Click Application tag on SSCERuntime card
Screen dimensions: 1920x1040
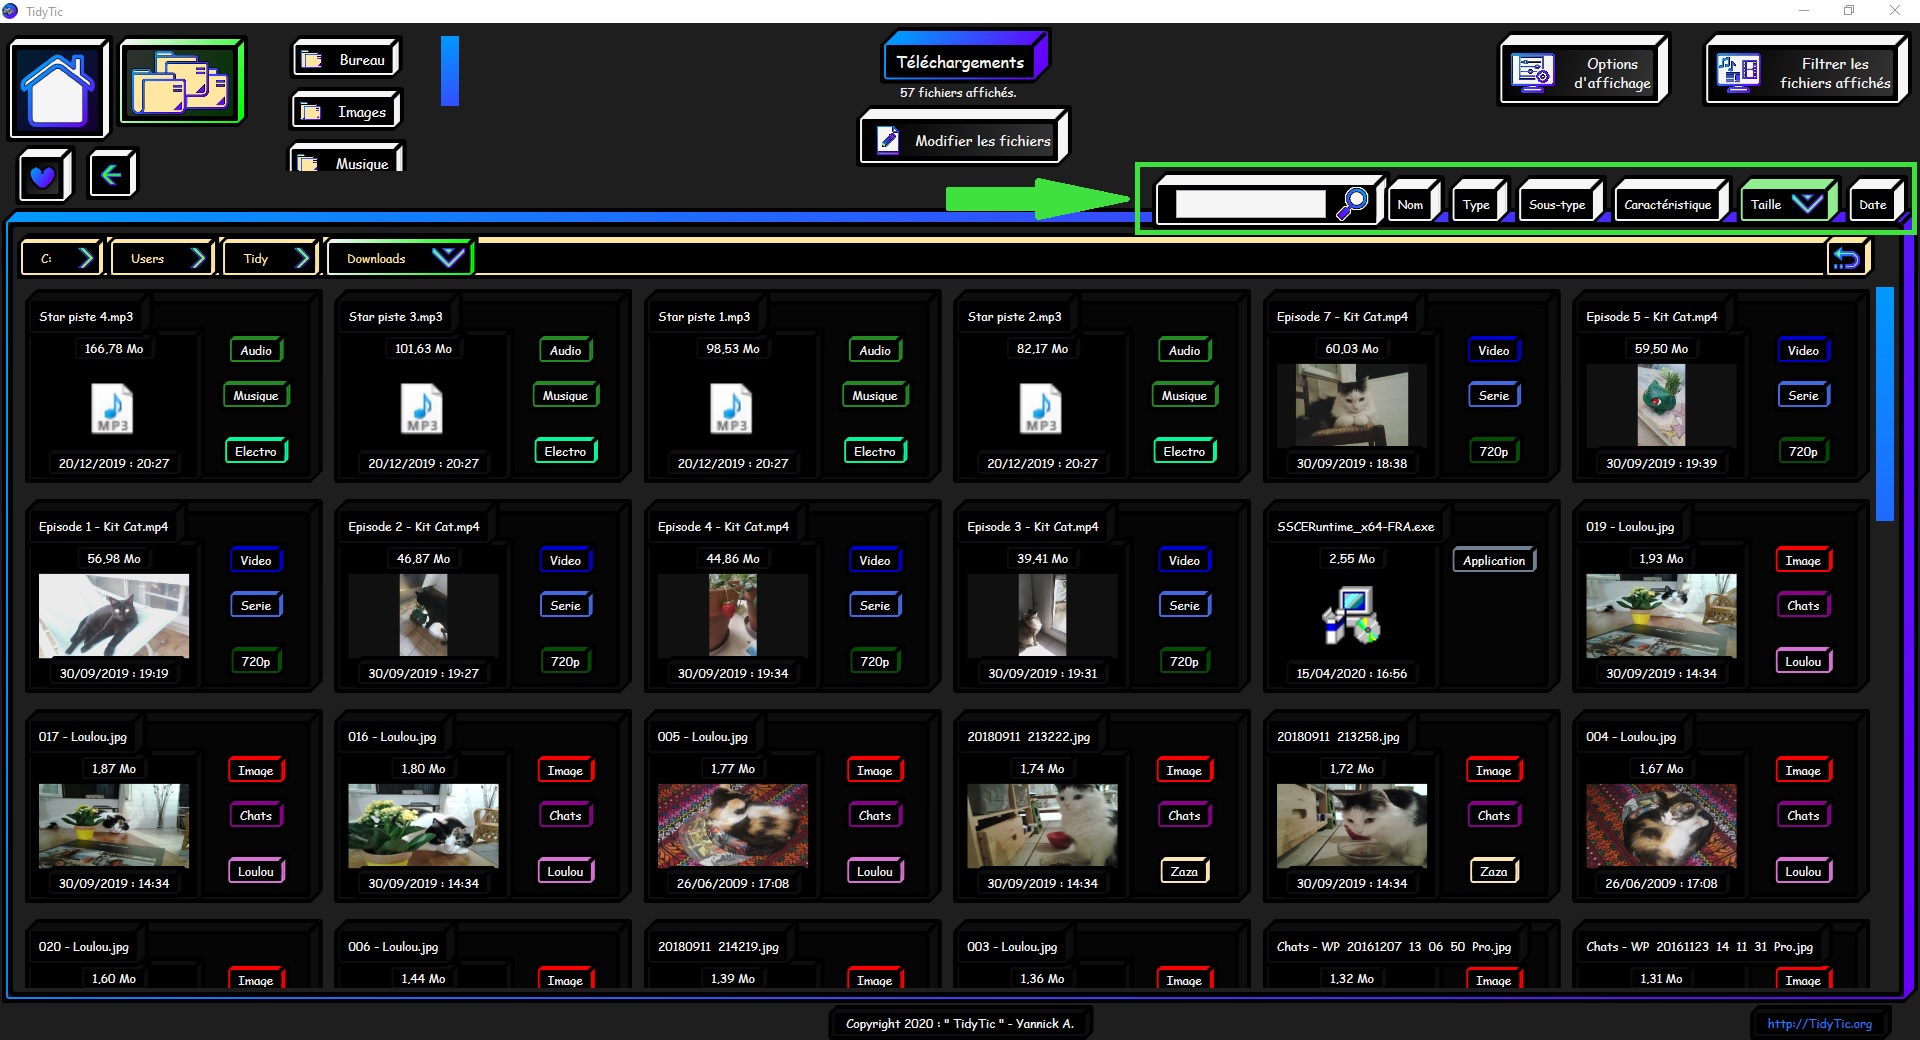click(1494, 560)
